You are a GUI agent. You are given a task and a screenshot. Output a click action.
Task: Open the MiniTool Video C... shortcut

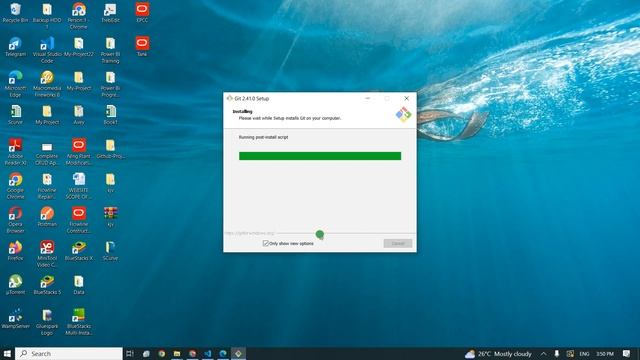tap(47, 254)
